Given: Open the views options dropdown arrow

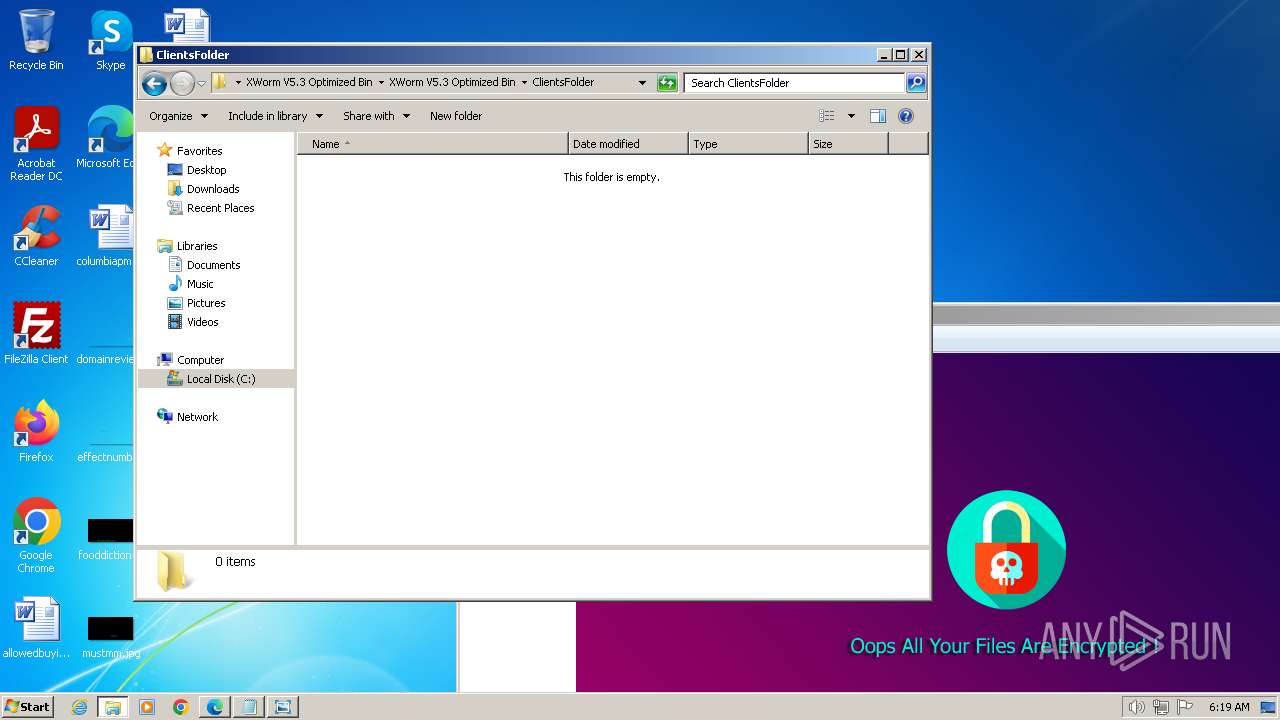Looking at the screenshot, I should tap(851, 116).
